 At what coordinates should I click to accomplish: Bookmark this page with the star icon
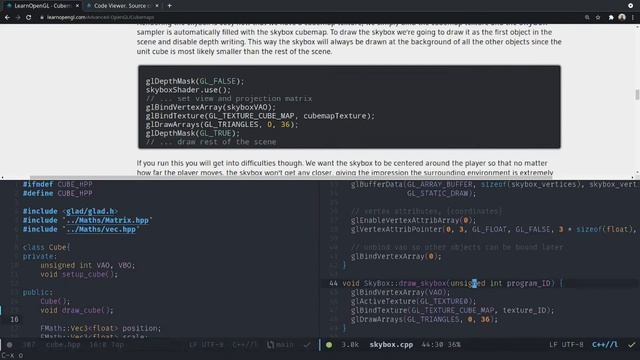click(598, 18)
